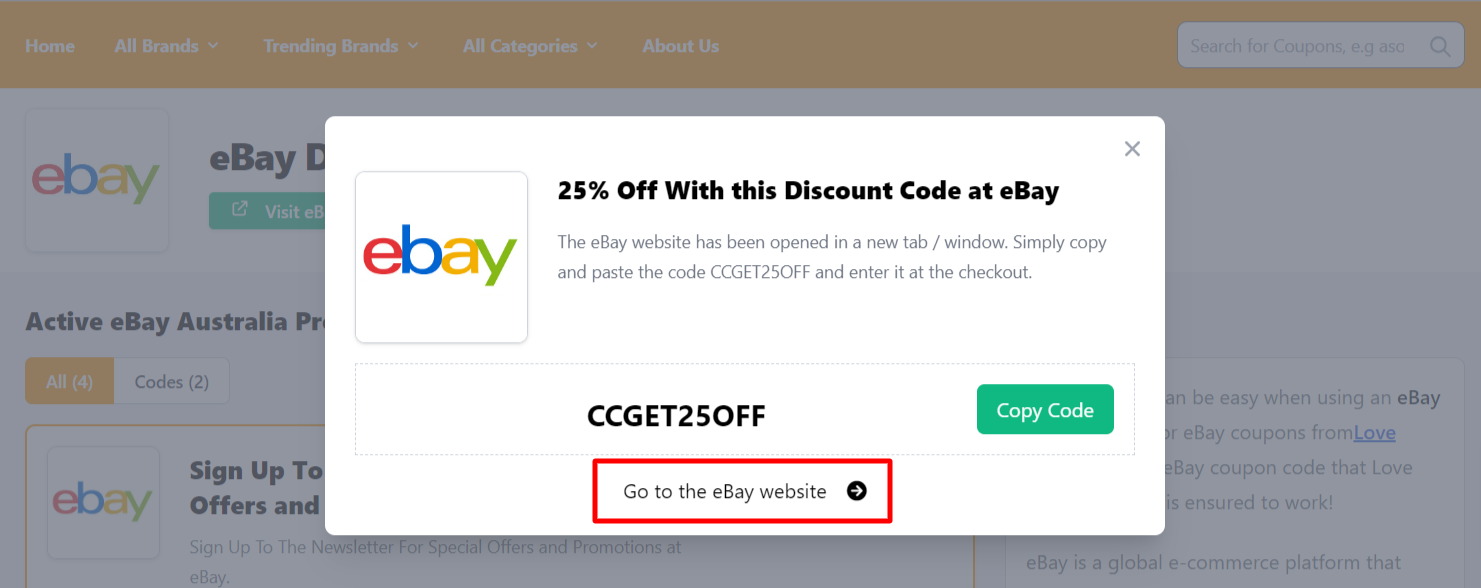Open the Home menu item

coord(49,45)
